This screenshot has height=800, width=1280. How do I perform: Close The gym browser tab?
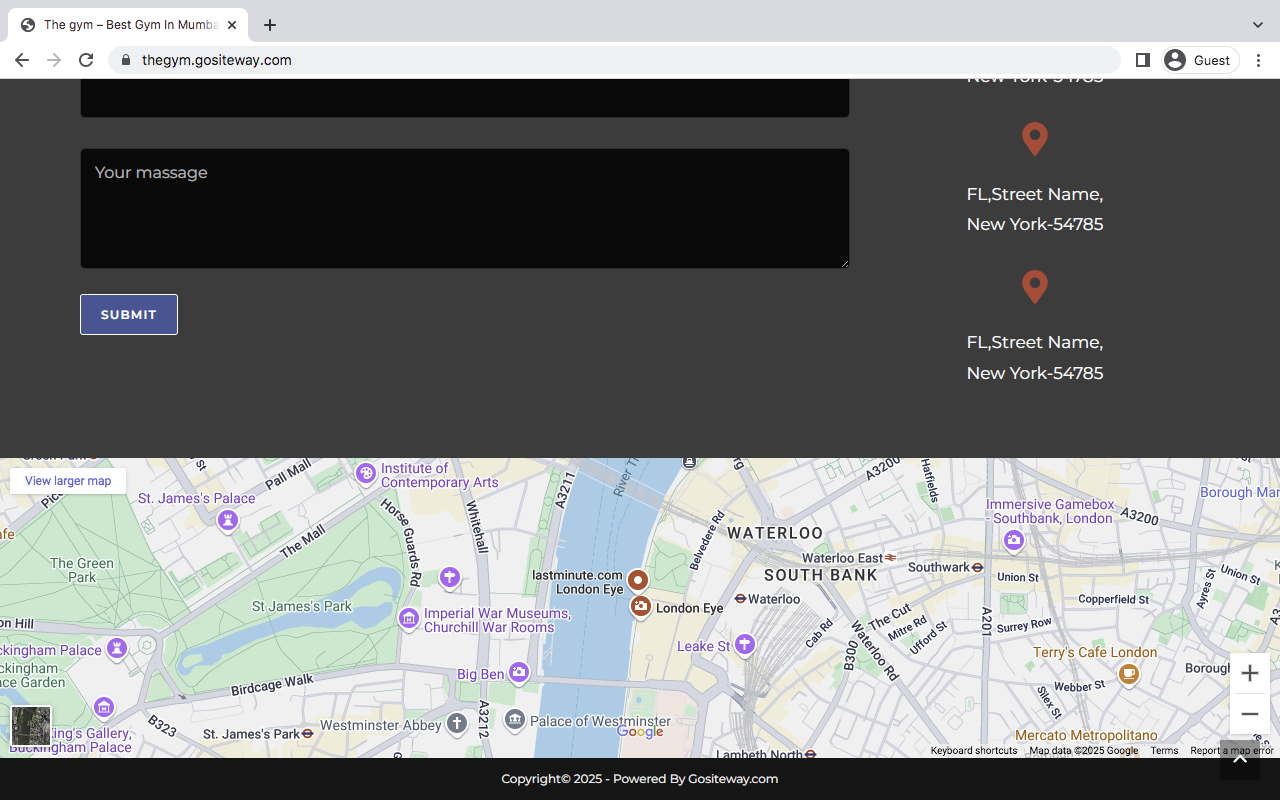(x=232, y=25)
